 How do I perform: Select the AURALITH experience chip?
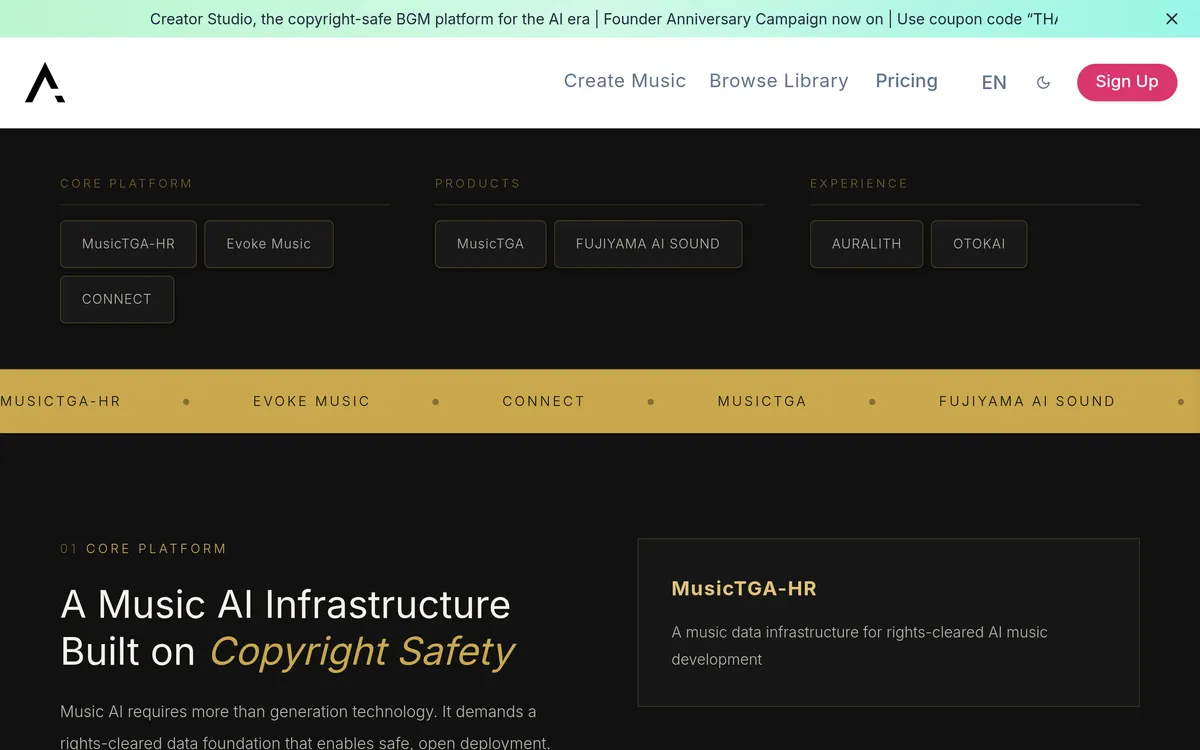click(x=866, y=244)
